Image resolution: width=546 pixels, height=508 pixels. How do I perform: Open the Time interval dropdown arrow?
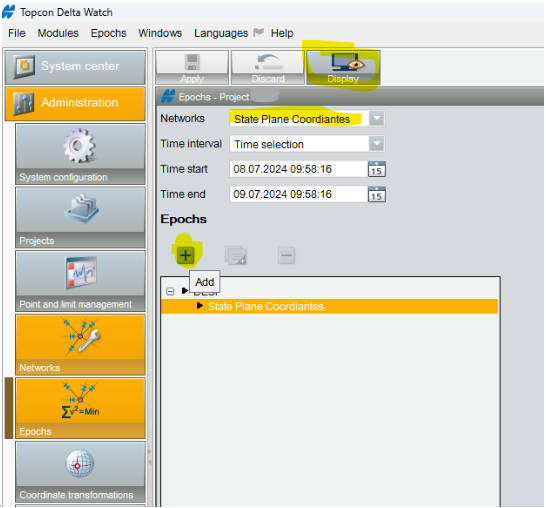[376, 143]
